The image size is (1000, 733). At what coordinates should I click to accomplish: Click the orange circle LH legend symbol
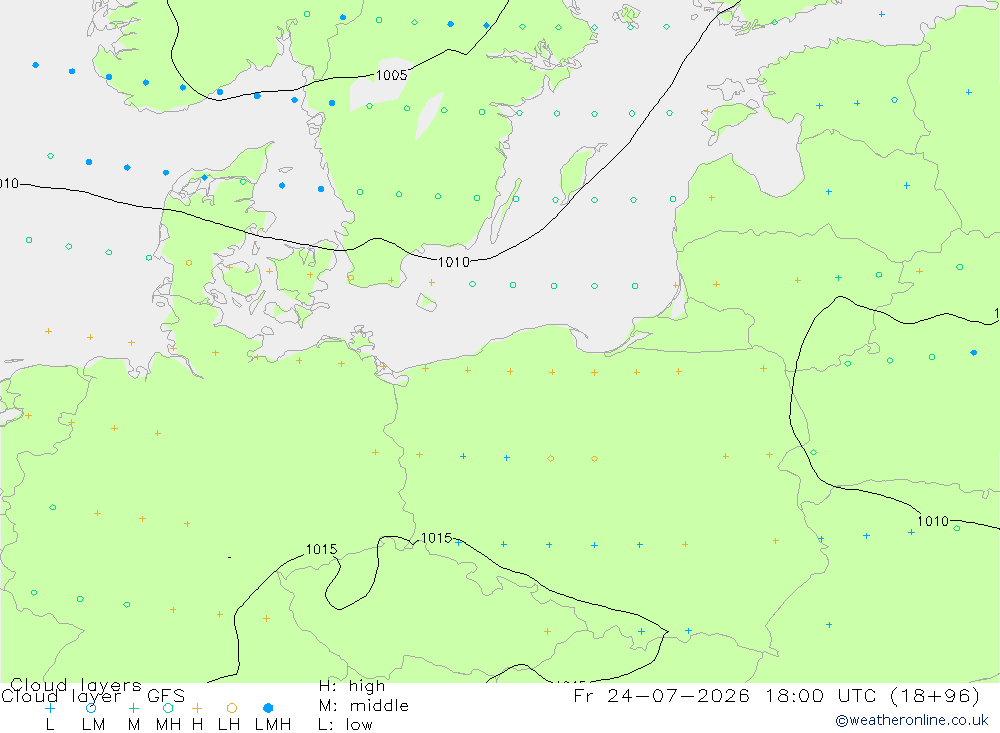(232, 708)
